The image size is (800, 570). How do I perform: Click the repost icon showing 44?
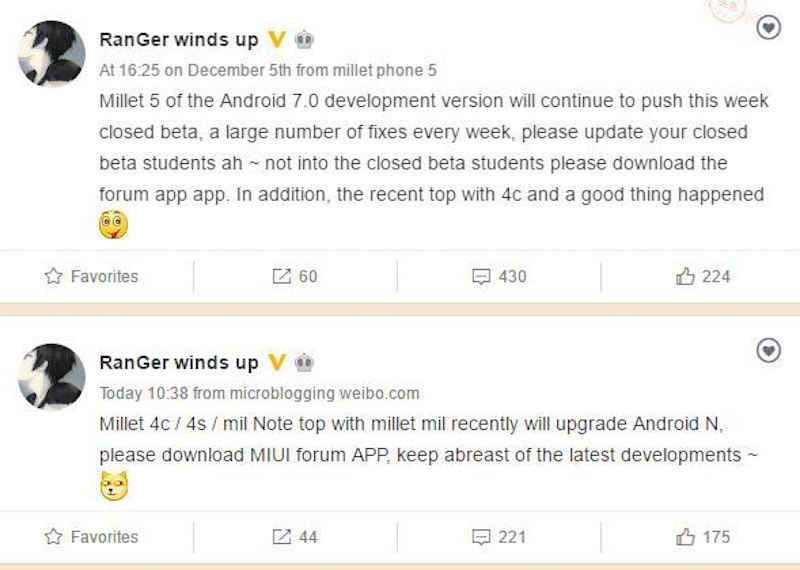[294, 536]
